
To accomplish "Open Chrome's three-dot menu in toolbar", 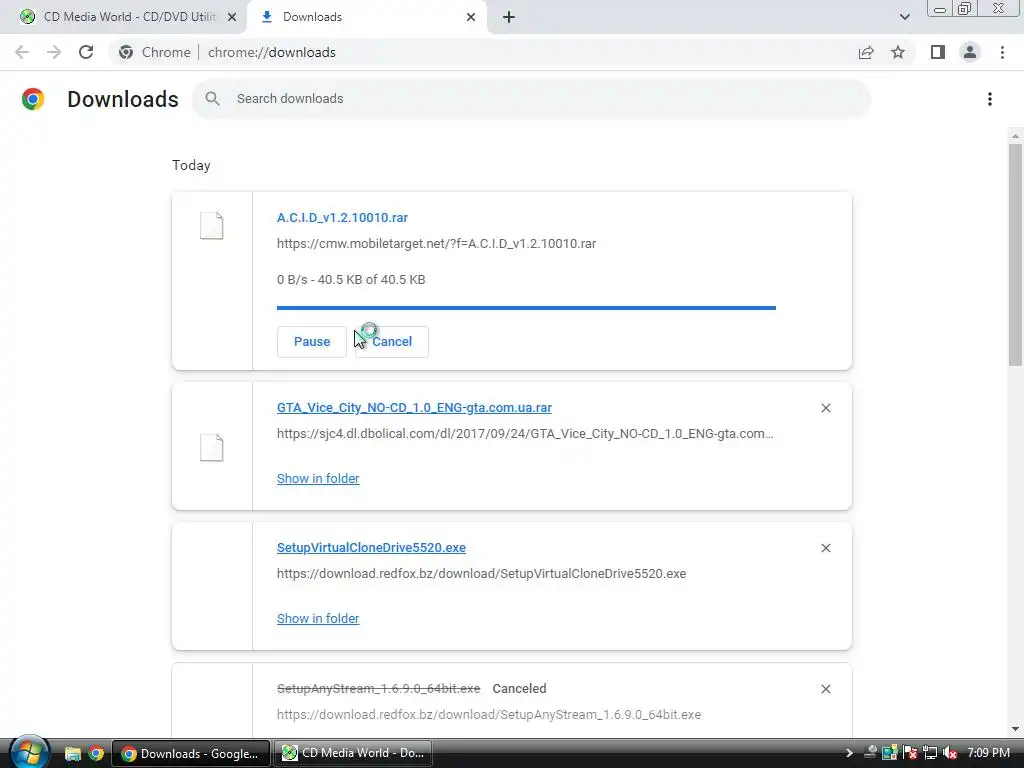I will 1002,52.
